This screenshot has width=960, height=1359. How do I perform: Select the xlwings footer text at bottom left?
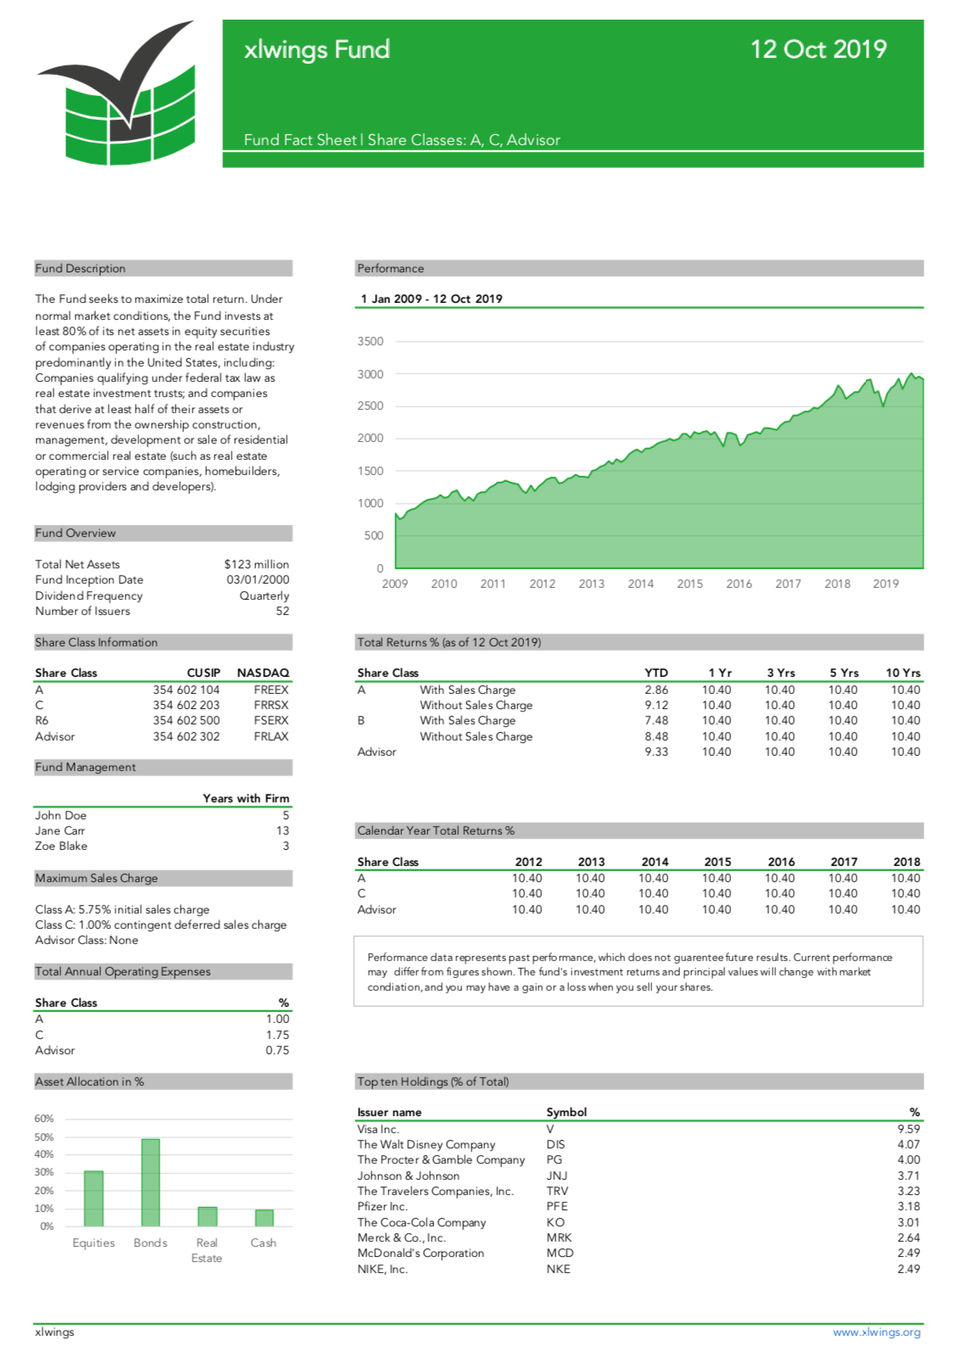[54, 1332]
